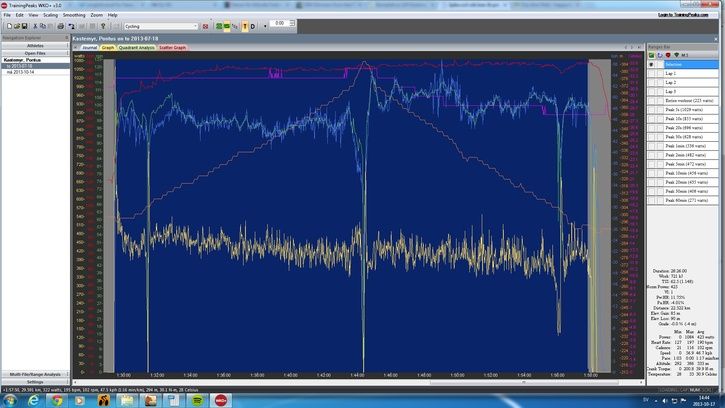Image resolution: width=725 pixels, height=408 pixels.
Task: Switch to the Quadrant Analysis tab
Action: [x=137, y=47]
